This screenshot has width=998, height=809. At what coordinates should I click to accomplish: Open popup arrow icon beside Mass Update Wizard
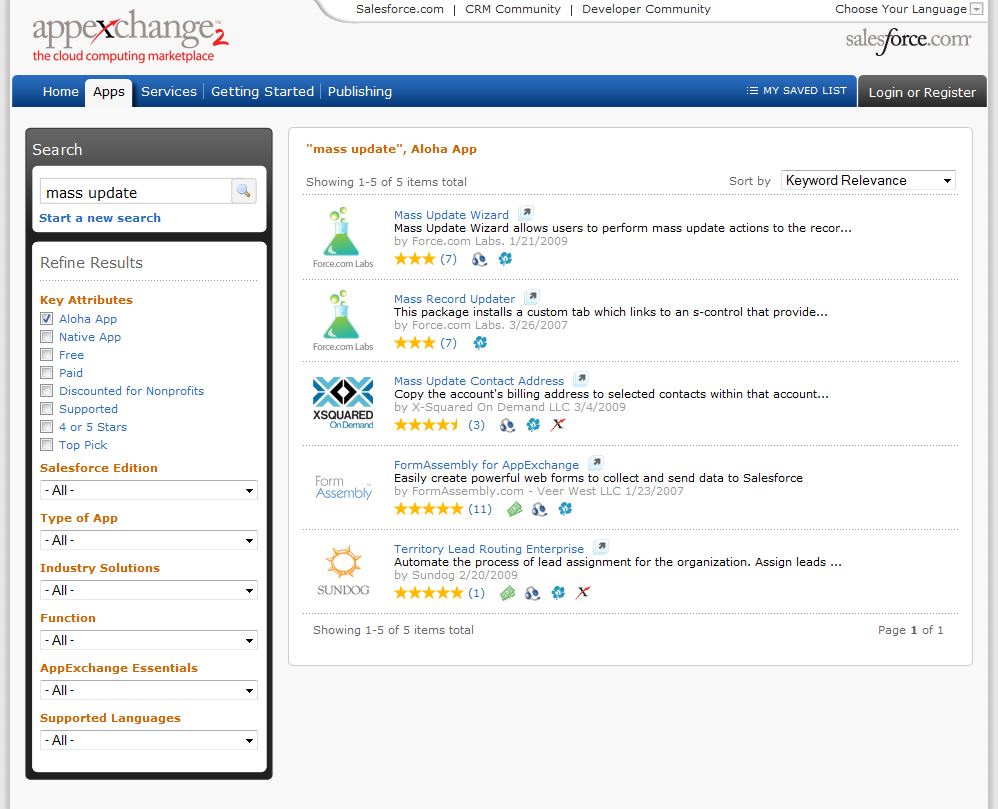526,213
